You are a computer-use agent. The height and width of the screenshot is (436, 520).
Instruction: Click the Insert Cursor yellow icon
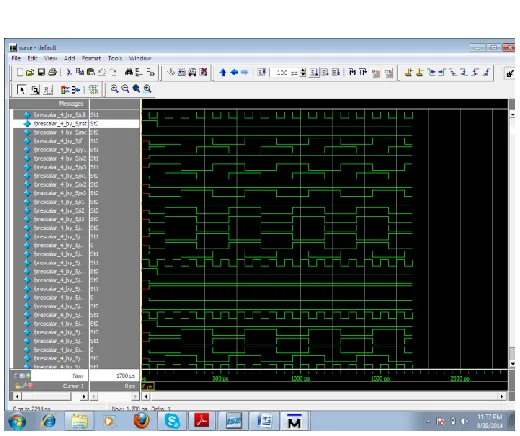pyautogui.click(x=408, y=72)
